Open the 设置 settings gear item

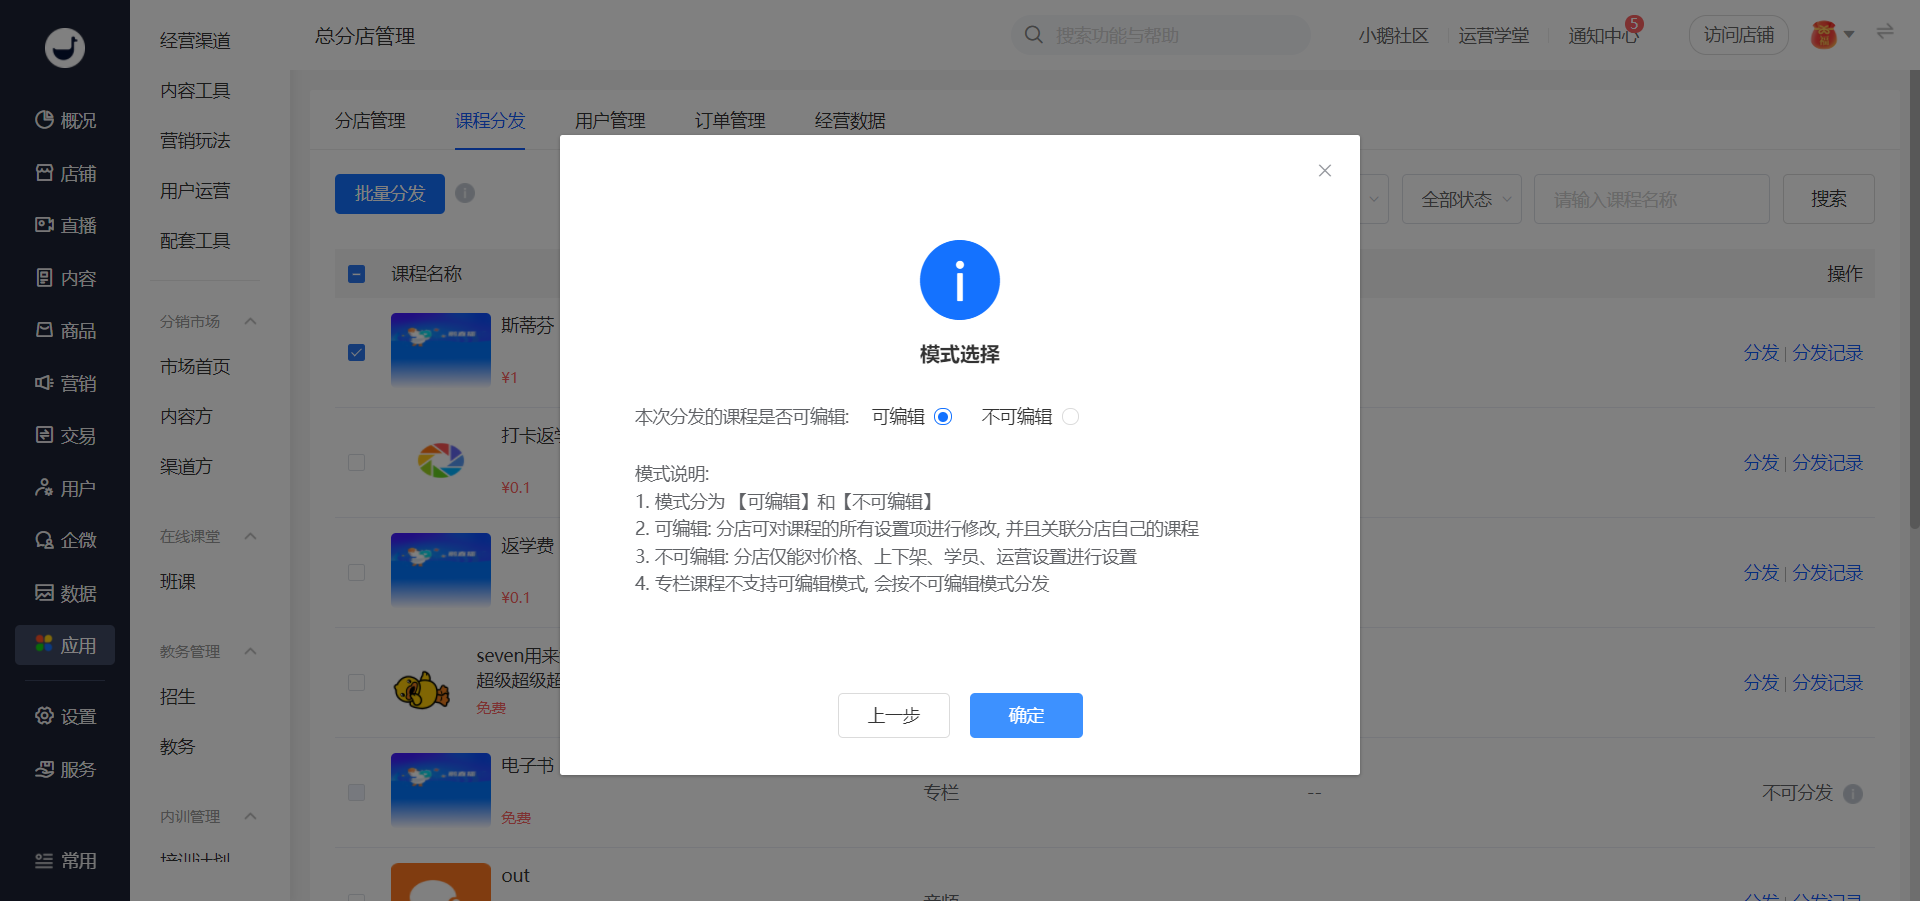pyautogui.click(x=65, y=716)
